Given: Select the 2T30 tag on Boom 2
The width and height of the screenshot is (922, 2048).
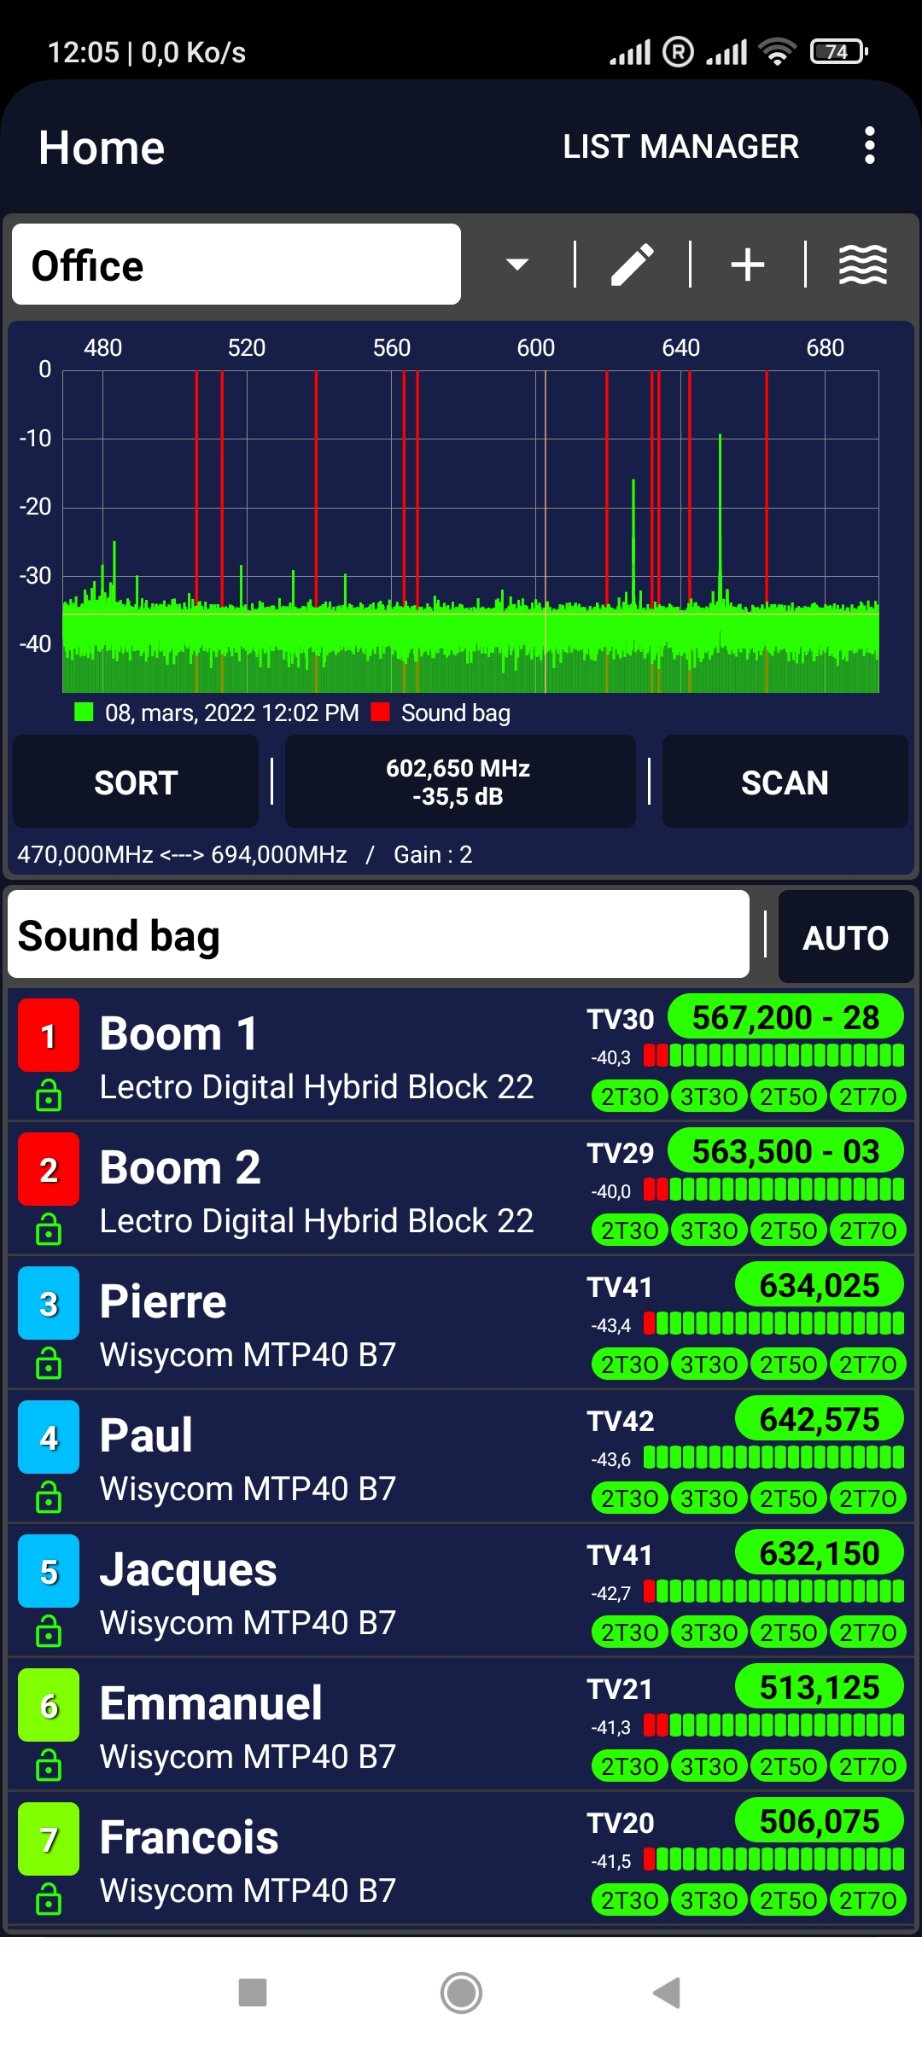Looking at the screenshot, I should 629,1230.
